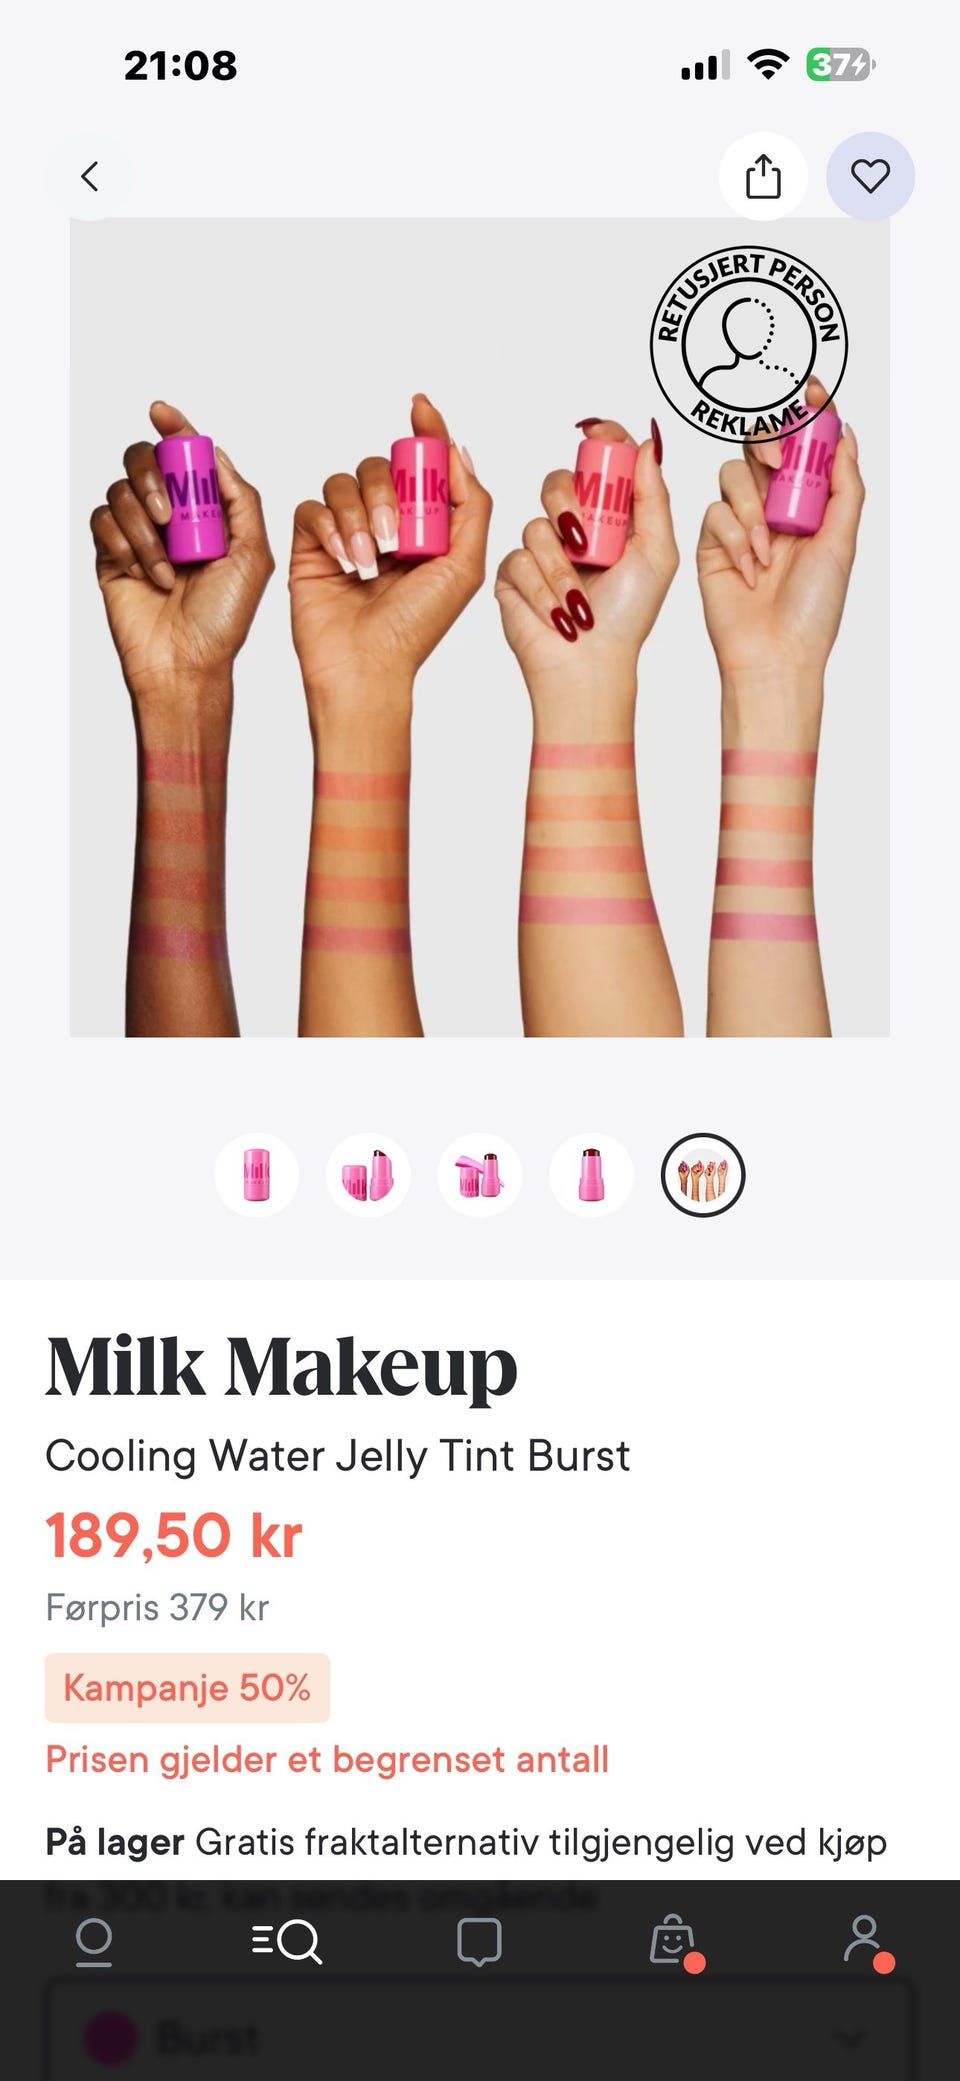This screenshot has width=960, height=2081.
Task: Tap the Burst shade color swatch
Action: click(x=108, y=2037)
